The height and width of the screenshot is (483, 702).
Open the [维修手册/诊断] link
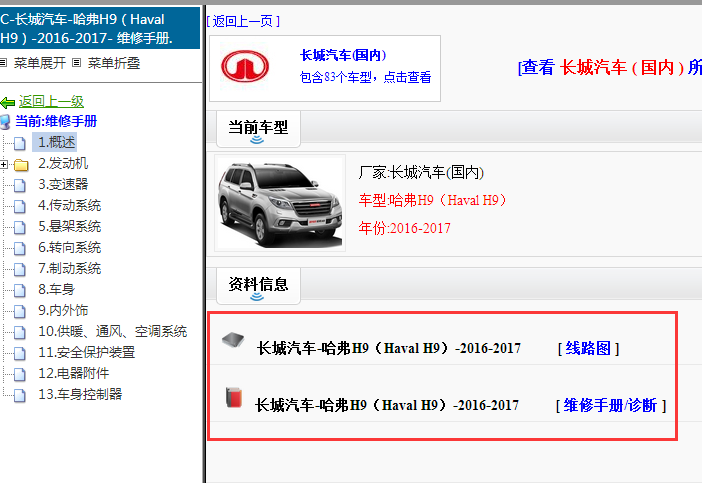611,406
